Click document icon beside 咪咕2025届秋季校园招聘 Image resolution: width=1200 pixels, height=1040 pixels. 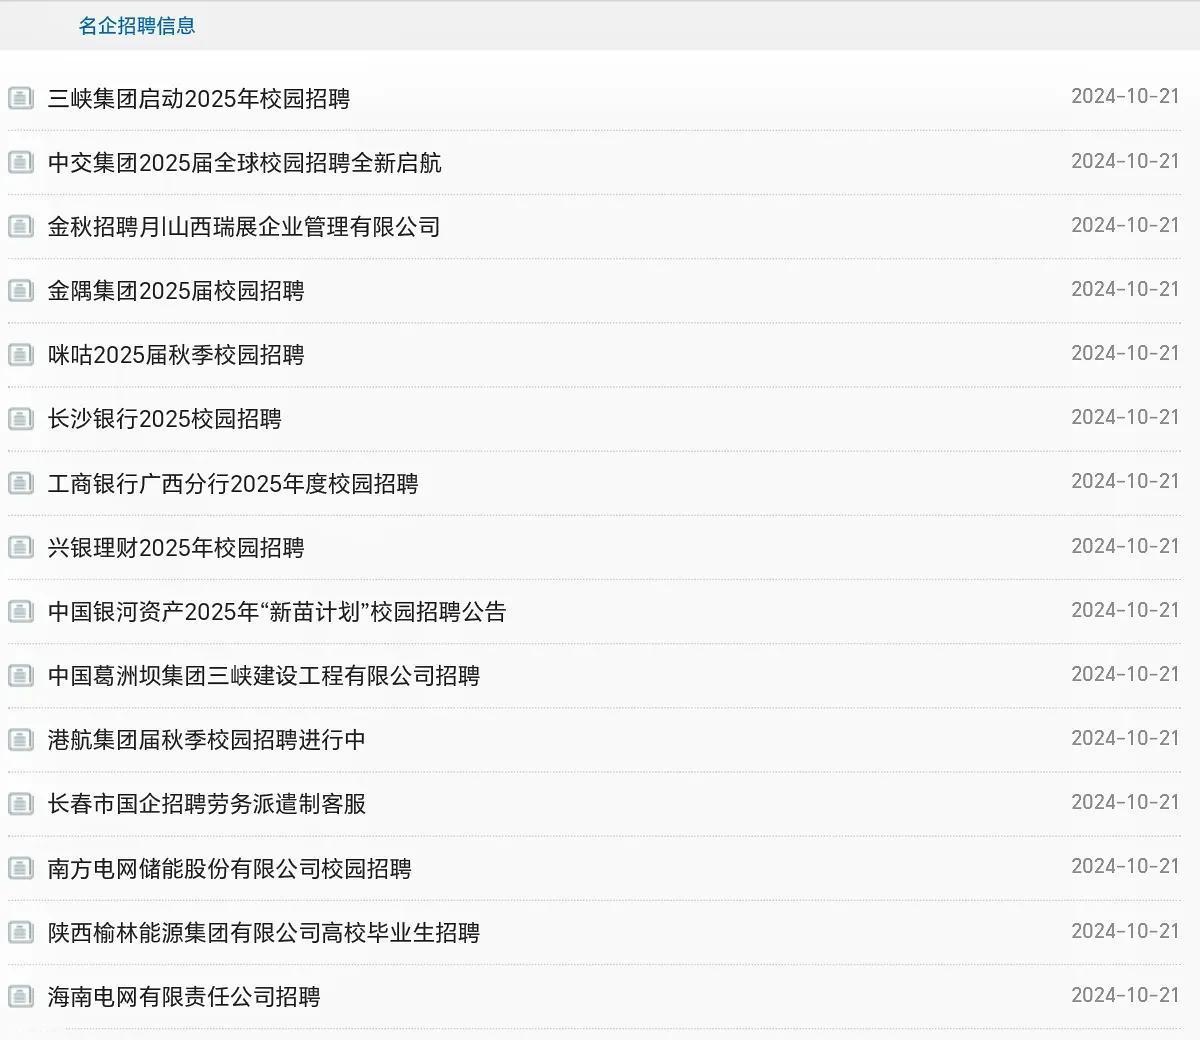[21, 354]
